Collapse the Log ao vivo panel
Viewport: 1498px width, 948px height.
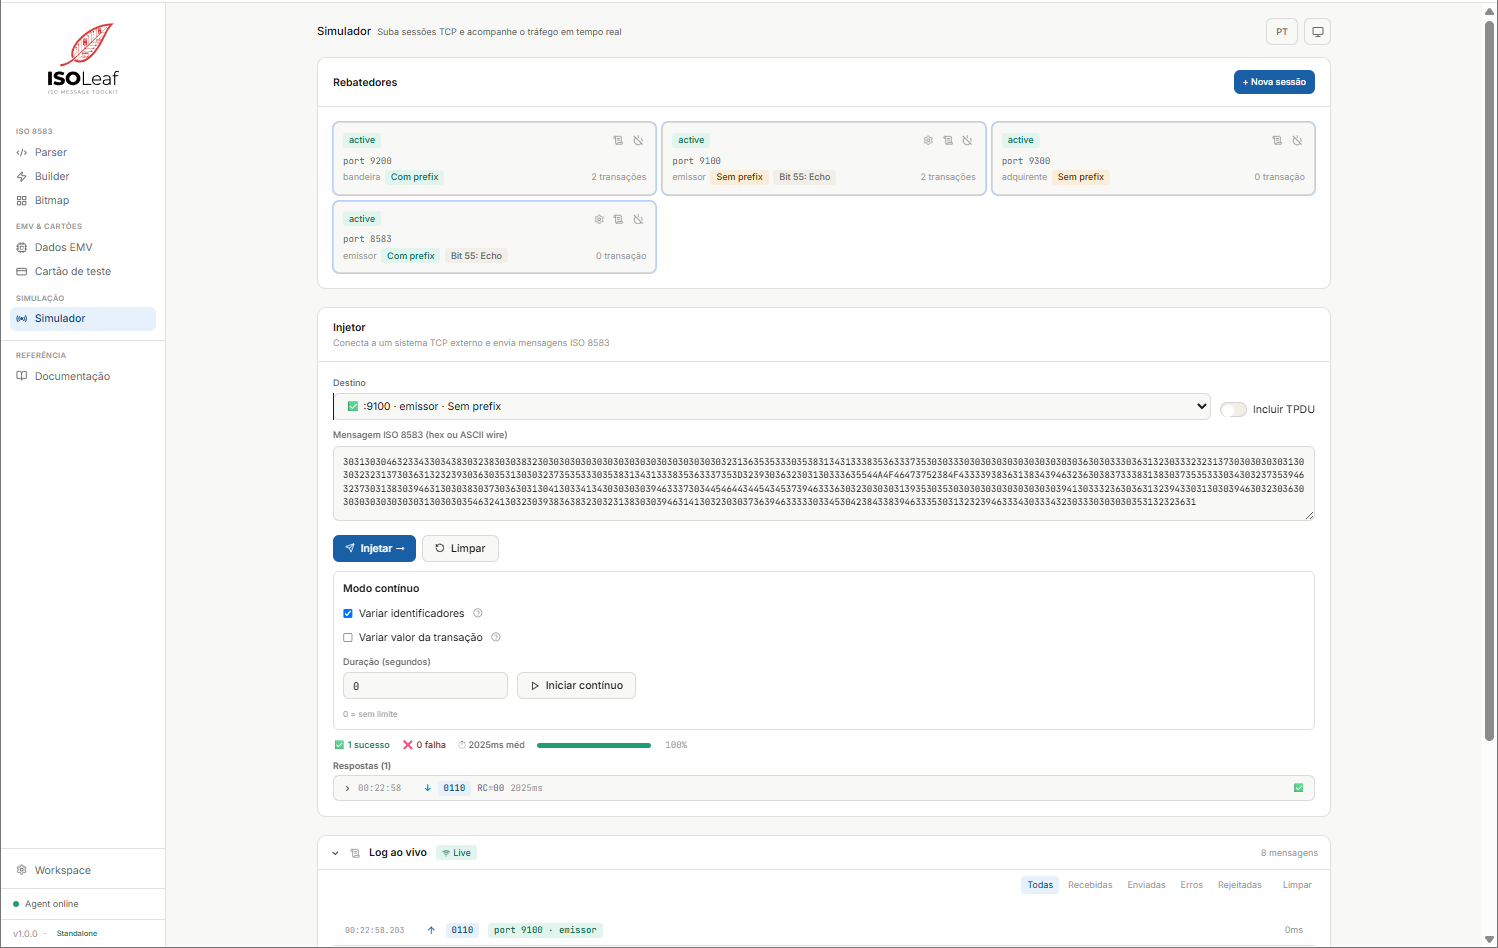pos(335,853)
